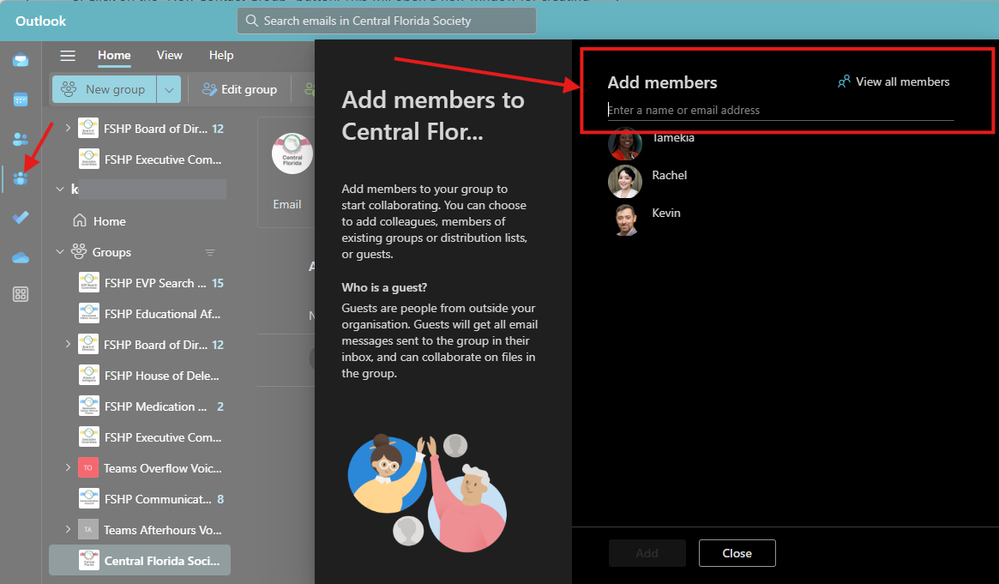Expand the first FSHP Board of Dir... group
This screenshot has width=999, height=584.
click(x=68, y=128)
